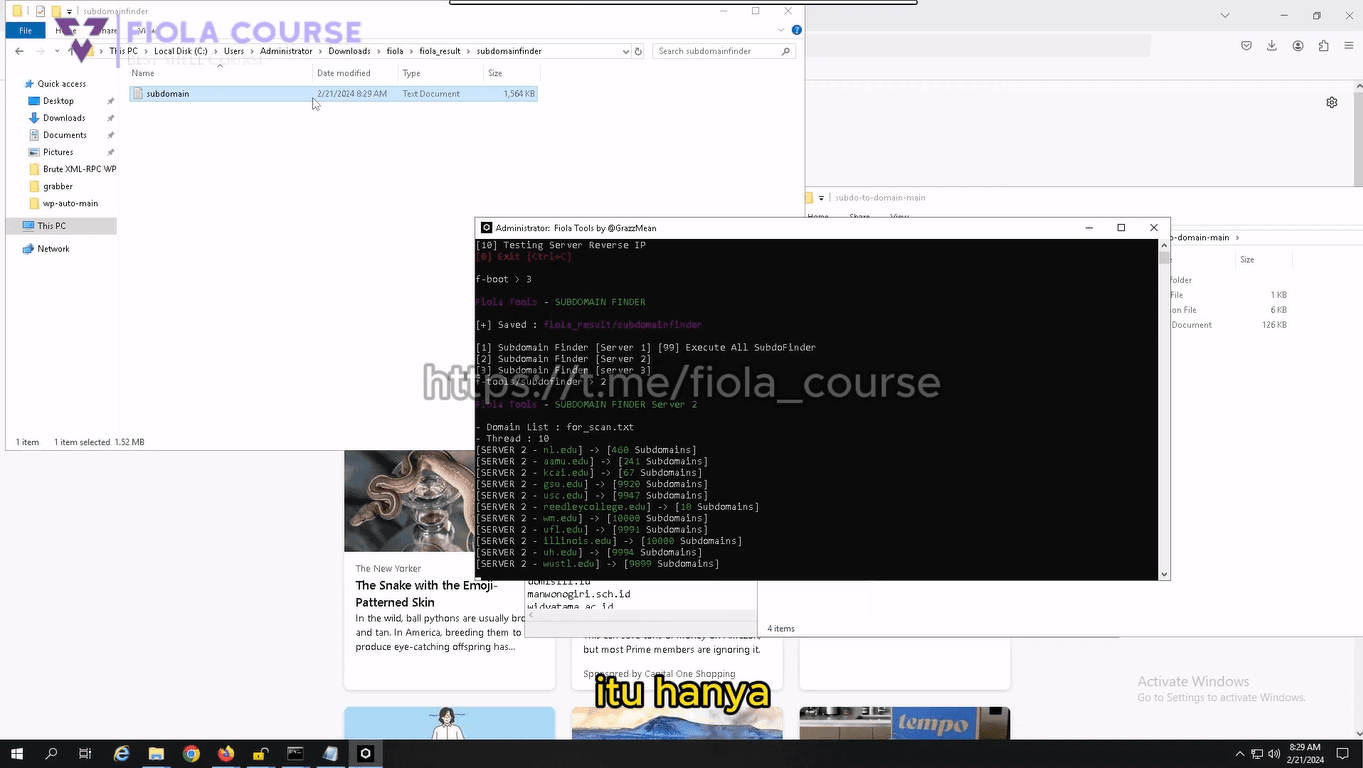
Task: Click the Explorer back arrow button
Action: coord(20,51)
